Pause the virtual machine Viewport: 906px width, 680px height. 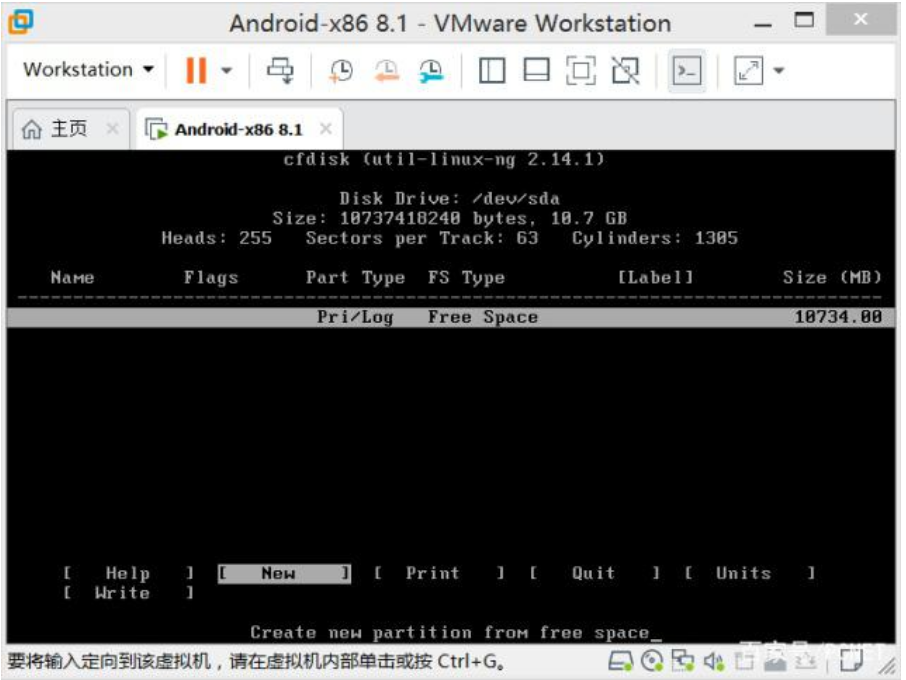[x=196, y=70]
